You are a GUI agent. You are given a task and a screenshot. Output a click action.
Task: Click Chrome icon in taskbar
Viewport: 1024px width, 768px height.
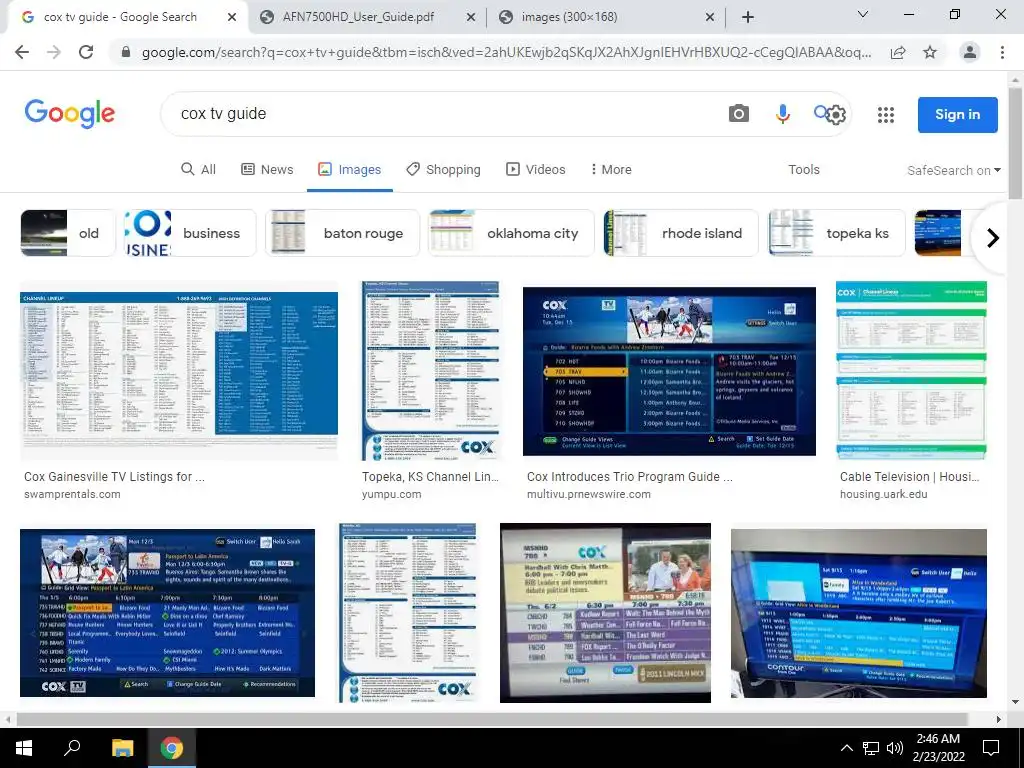(172, 748)
